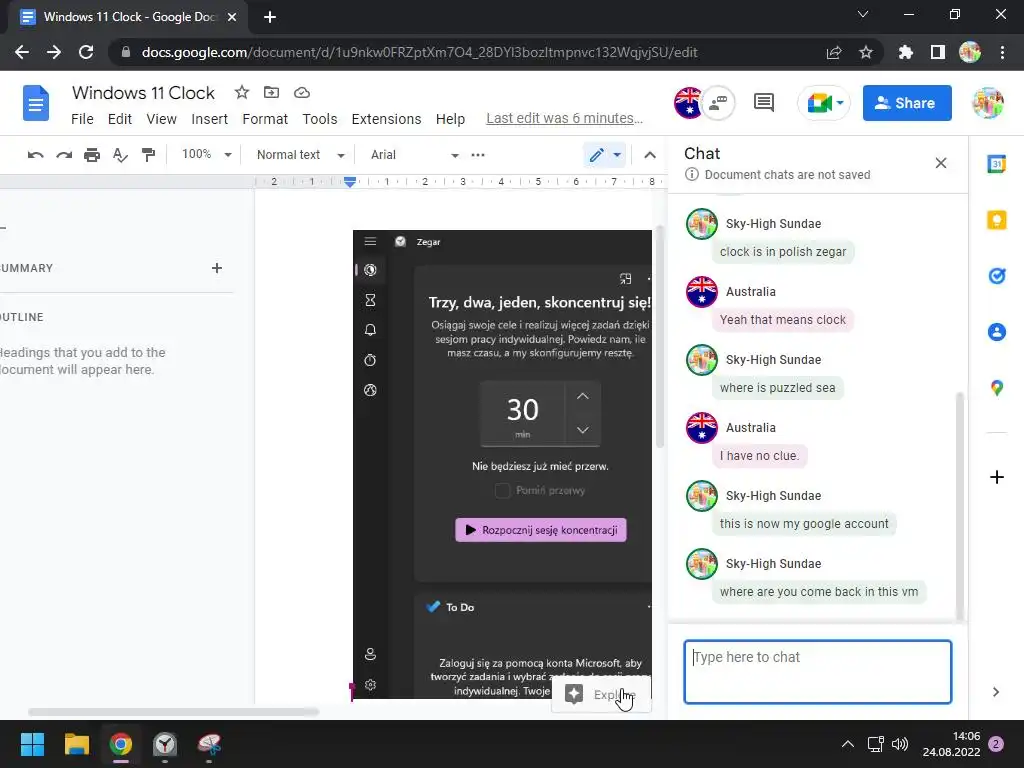Click the Australia collaborator avatar in header
Screen dimensions: 1024x768
pos(688,103)
